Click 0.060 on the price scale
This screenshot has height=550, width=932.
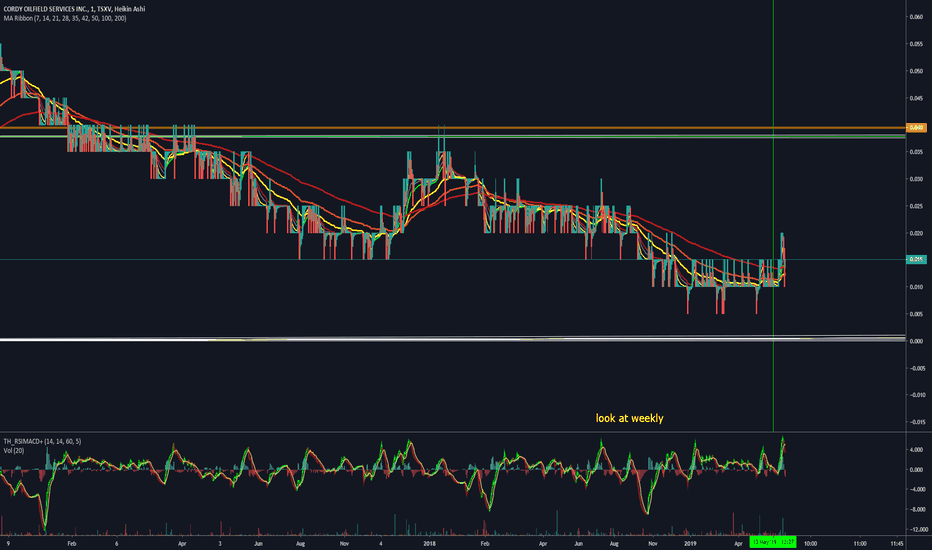(916, 17)
